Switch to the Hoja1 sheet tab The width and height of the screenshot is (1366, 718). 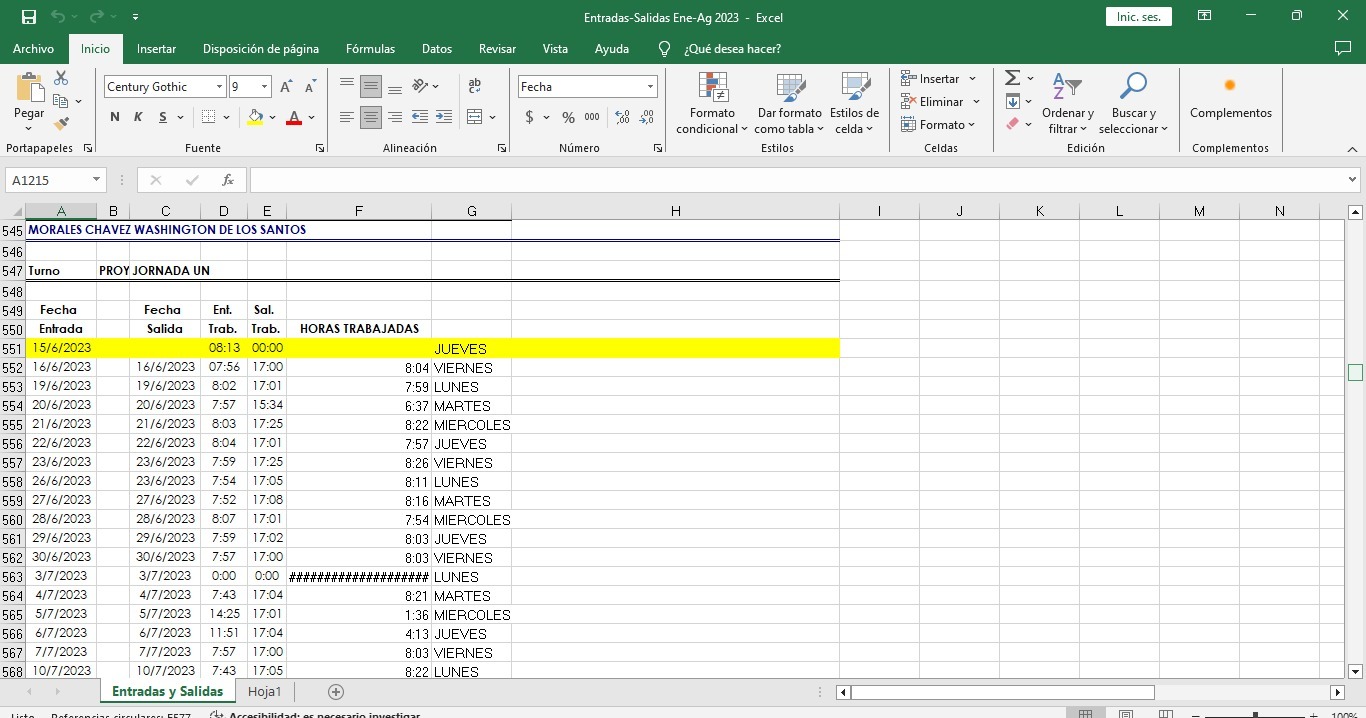click(265, 692)
